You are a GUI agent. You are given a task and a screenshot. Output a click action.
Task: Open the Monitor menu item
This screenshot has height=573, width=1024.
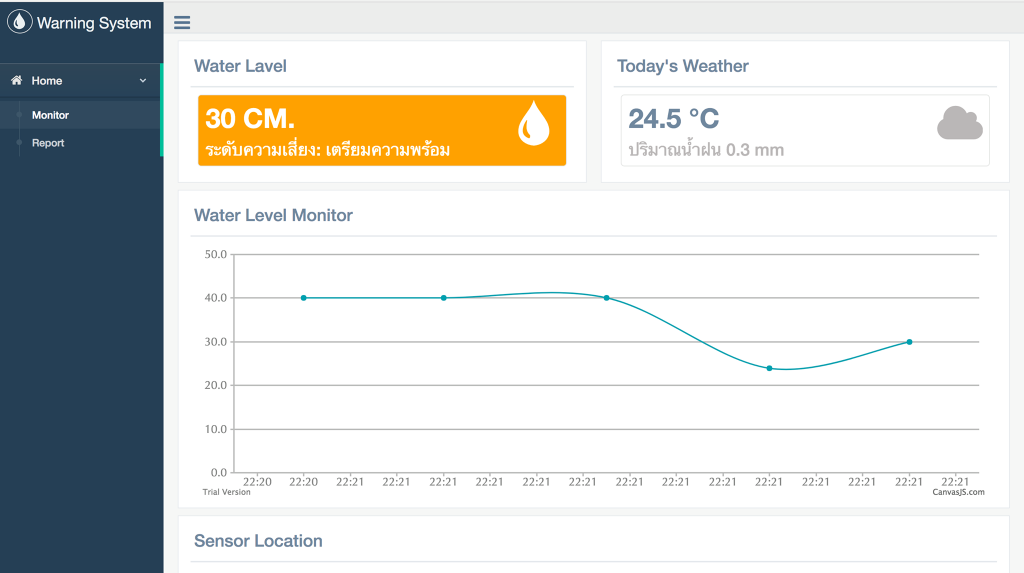click(50, 115)
